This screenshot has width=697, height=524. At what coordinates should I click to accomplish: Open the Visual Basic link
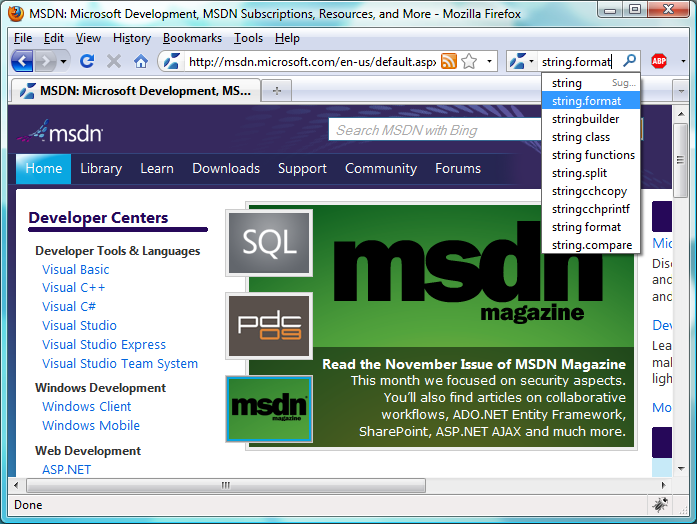(x=76, y=269)
